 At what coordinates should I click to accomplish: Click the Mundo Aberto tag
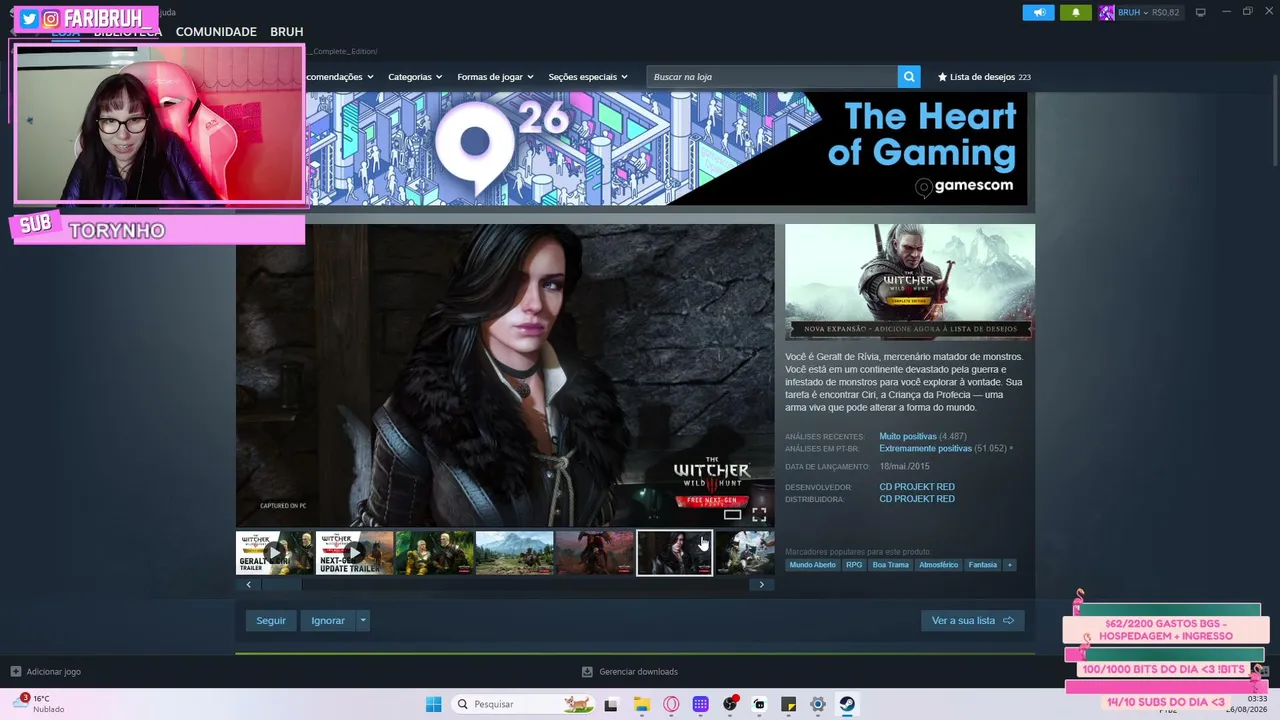click(x=813, y=565)
